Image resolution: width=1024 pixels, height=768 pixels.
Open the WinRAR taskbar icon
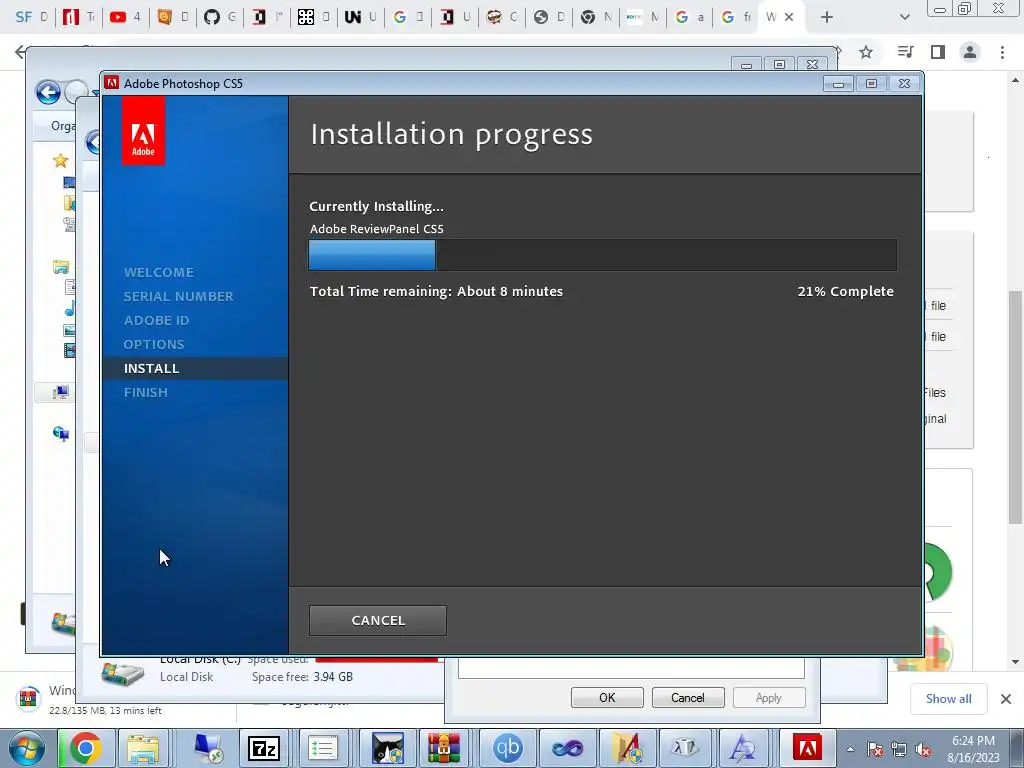[x=444, y=748]
